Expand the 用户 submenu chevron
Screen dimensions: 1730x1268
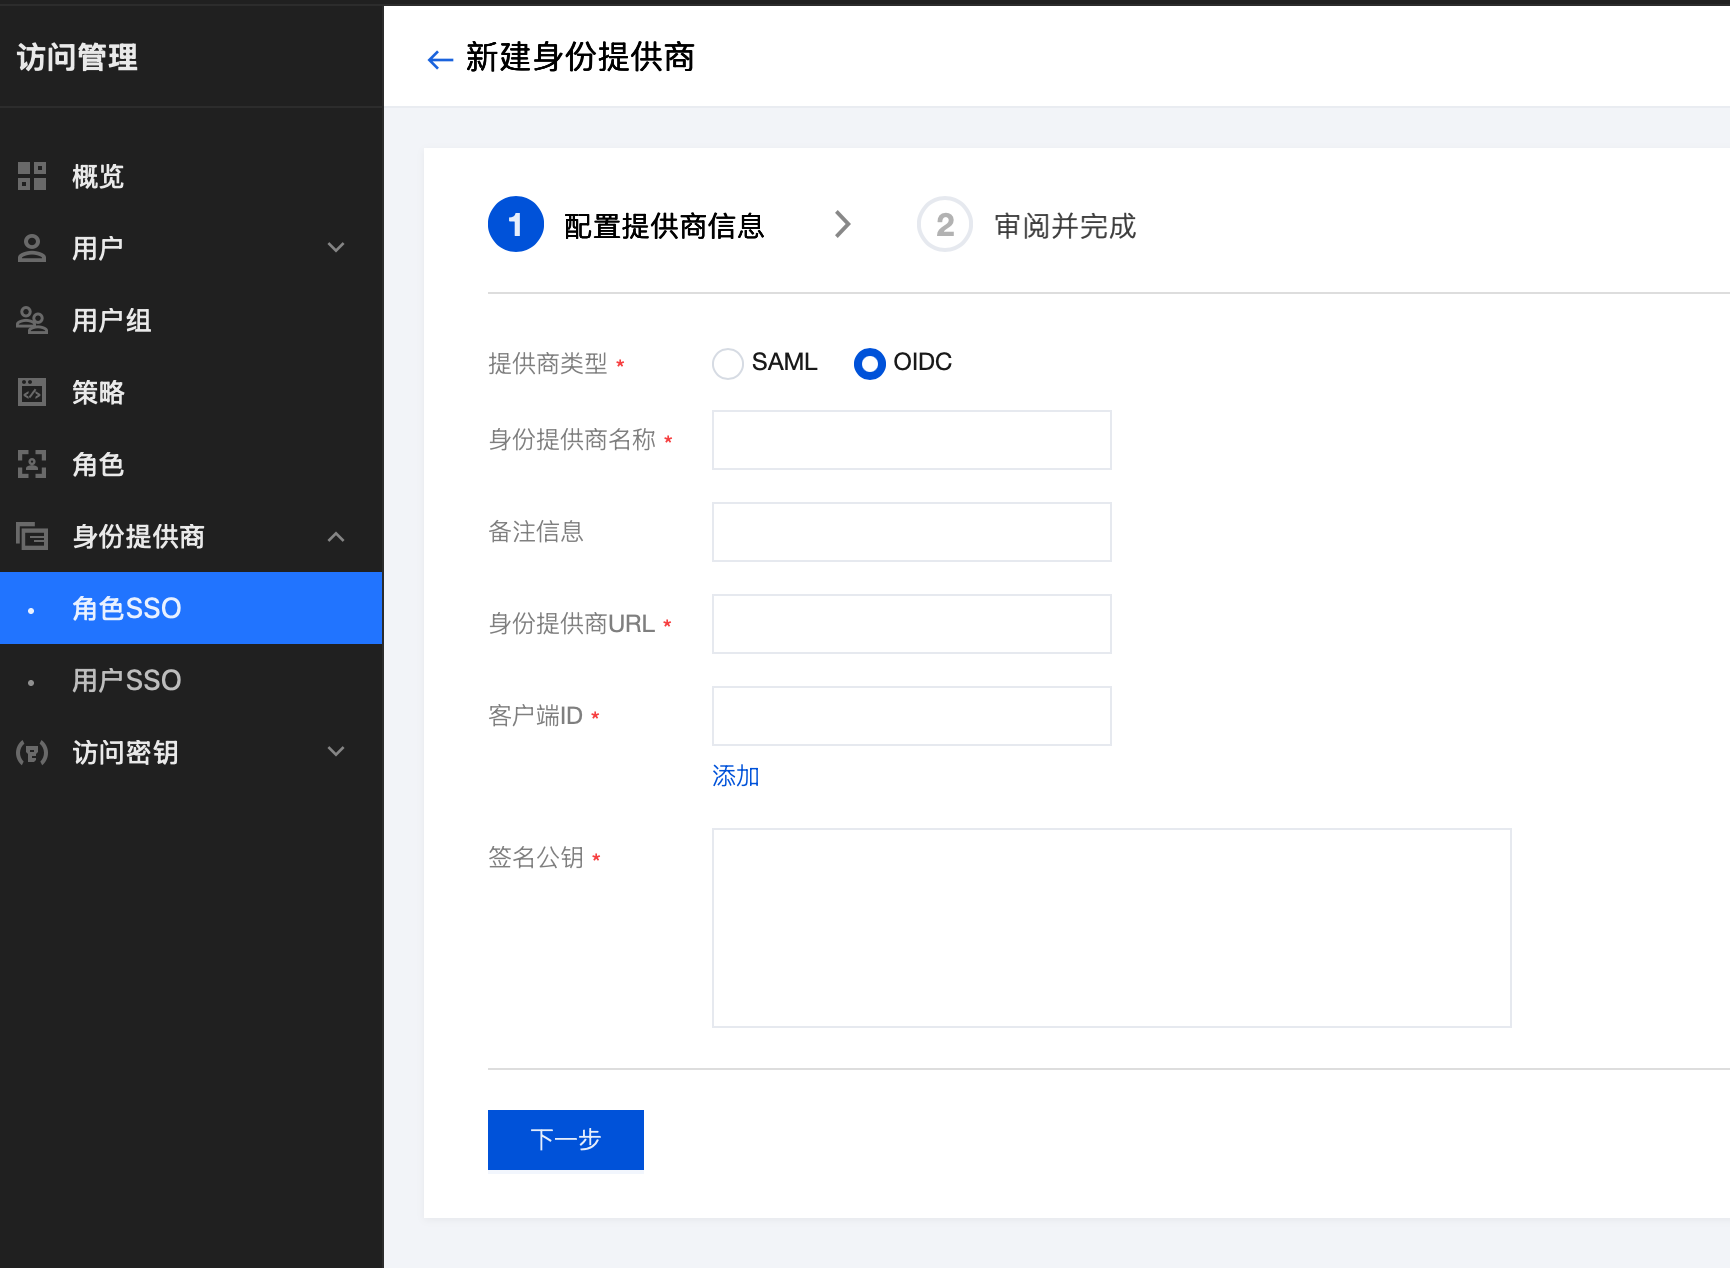point(336,248)
